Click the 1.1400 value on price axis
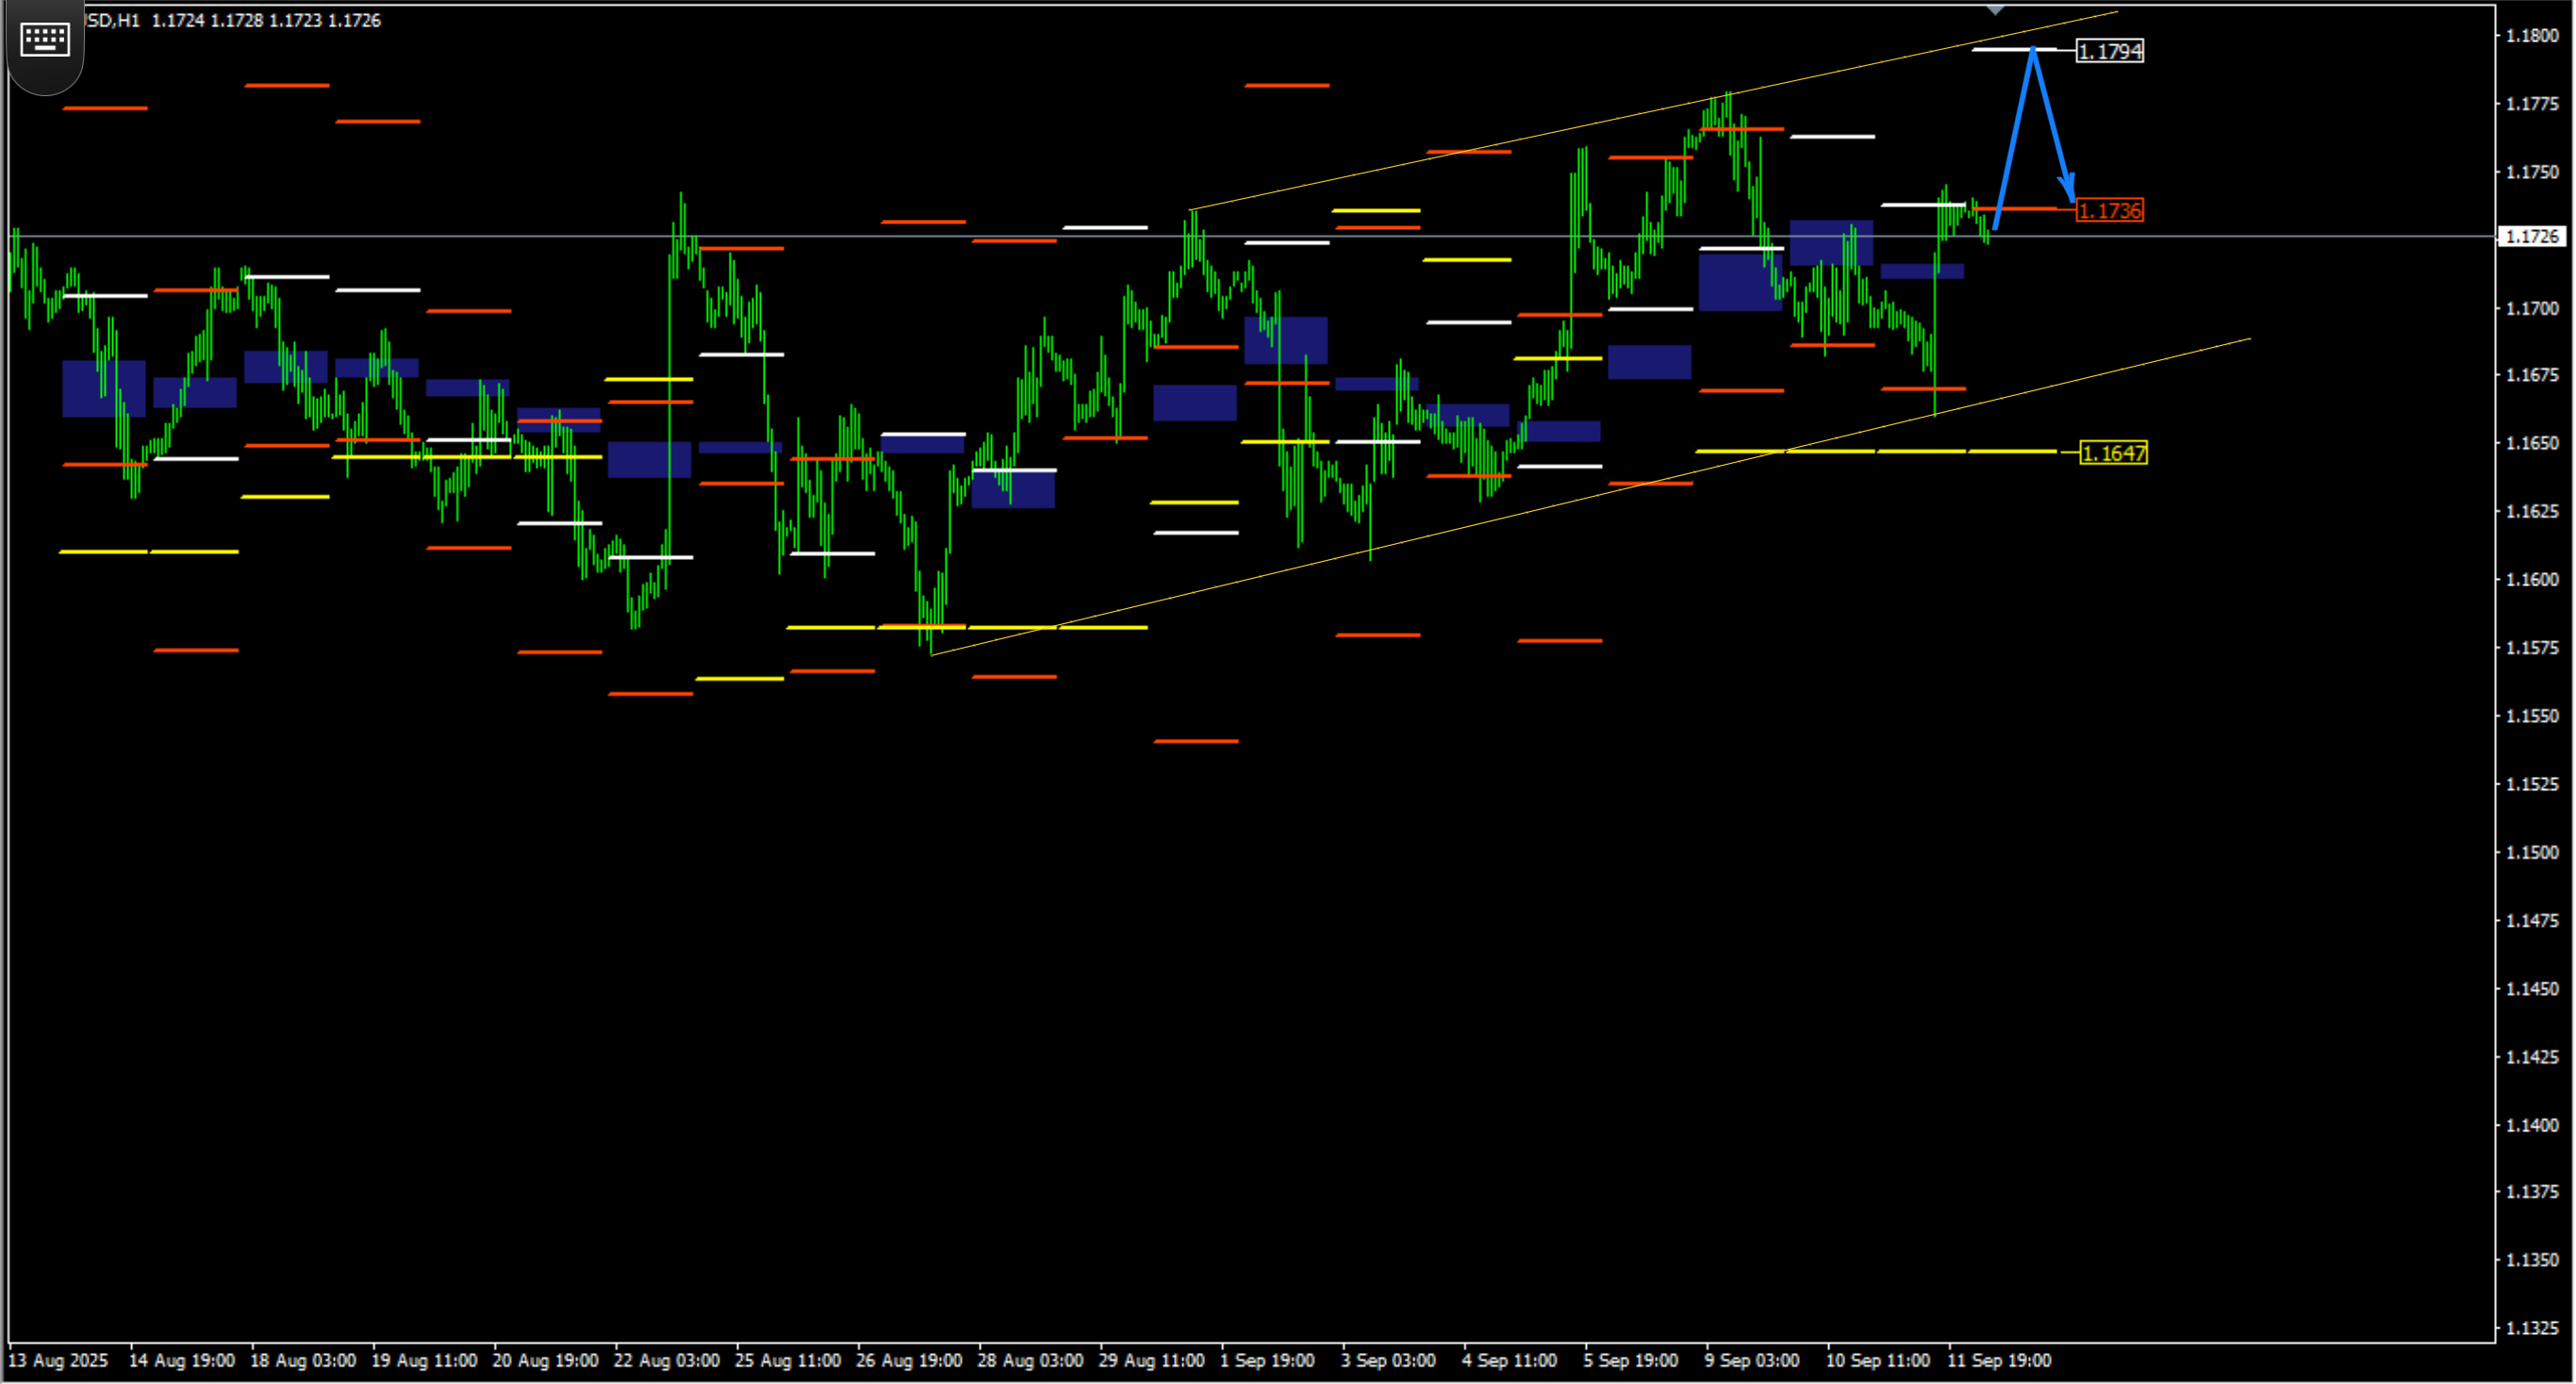This screenshot has width=2576, height=1384. tap(2532, 1124)
